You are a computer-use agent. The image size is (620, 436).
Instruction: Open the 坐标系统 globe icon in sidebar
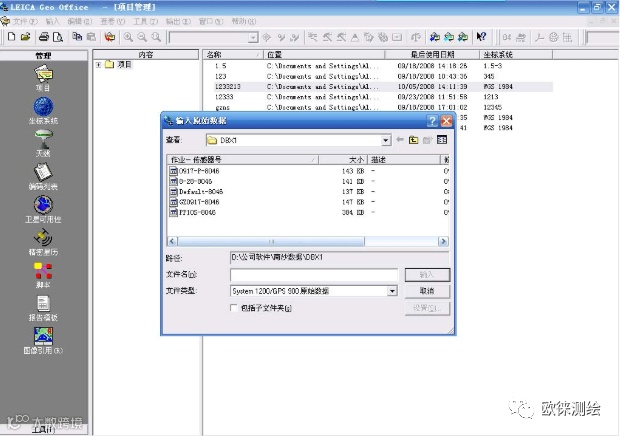click(43, 111)
